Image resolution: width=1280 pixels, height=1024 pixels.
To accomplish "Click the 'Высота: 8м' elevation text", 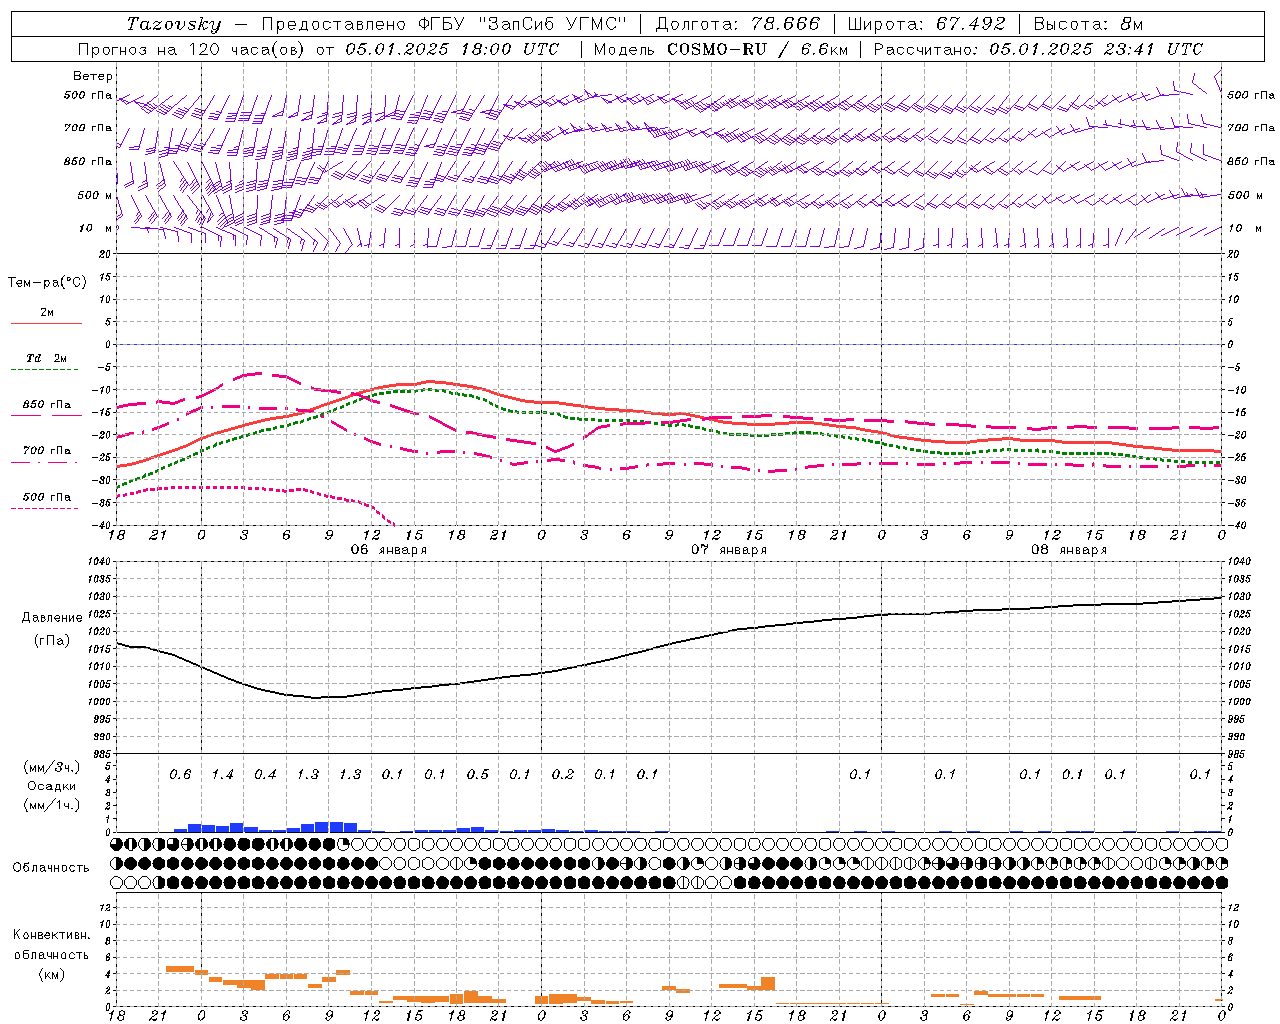I will pyautogui.click(x=1088, y=24).
